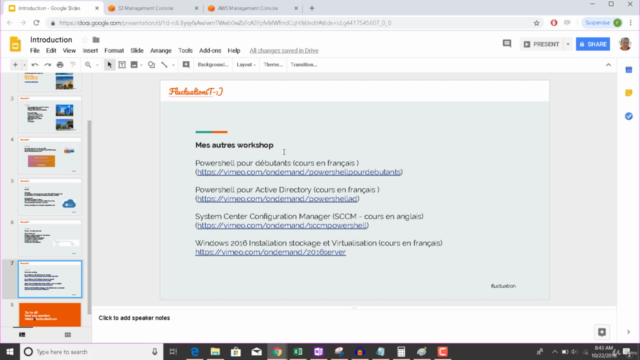Open the Arrange menu
Screen dimensions: 640x360
[161, 51]
